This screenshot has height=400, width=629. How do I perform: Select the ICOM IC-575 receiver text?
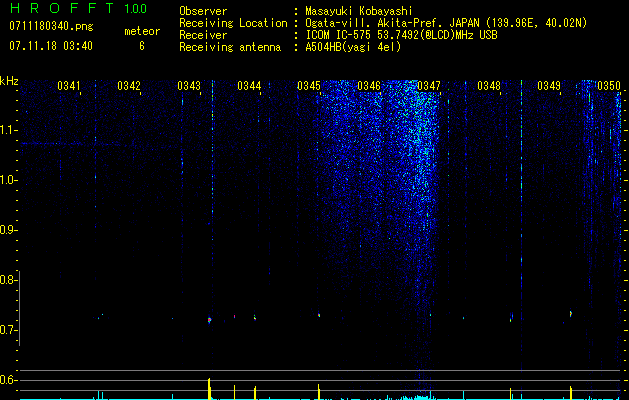pos(401,35)
